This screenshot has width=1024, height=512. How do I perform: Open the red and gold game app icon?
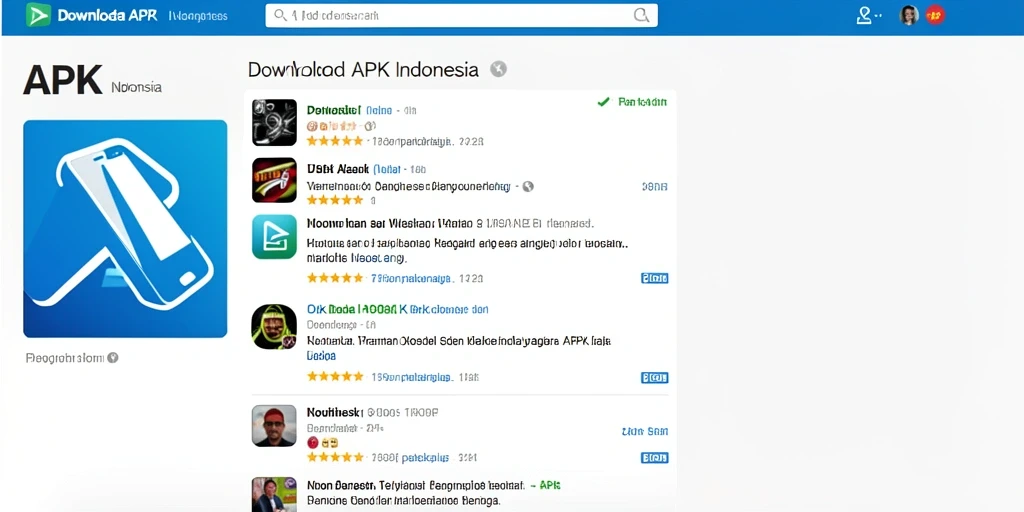pos(274,180)
